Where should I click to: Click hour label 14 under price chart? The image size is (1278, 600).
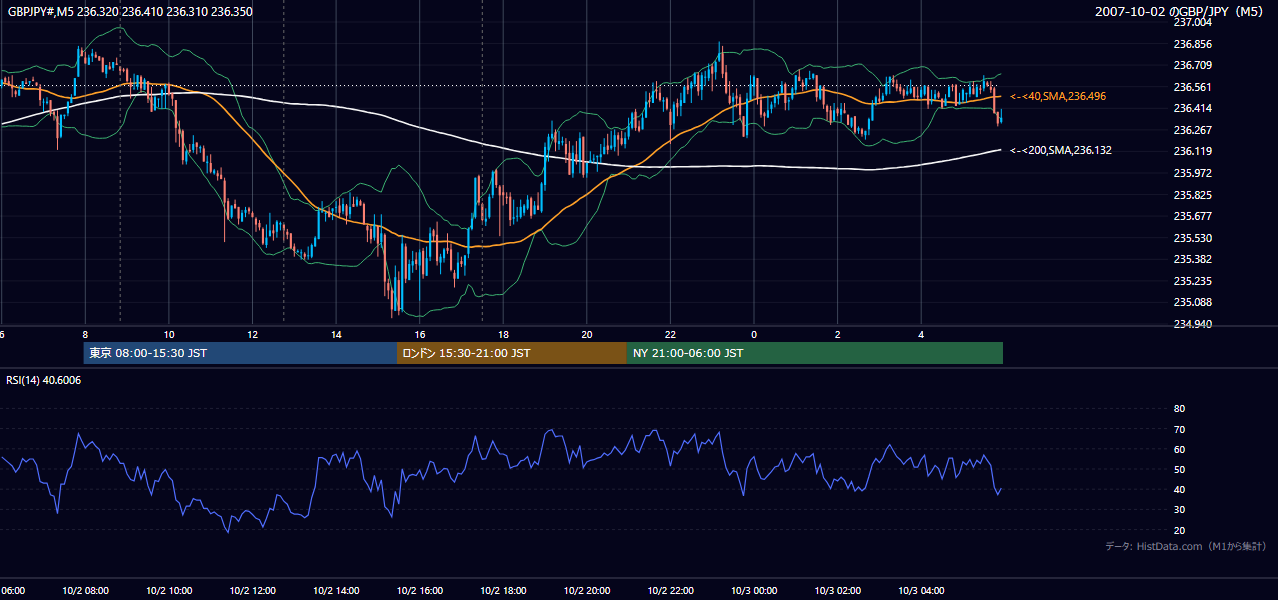(336, 335)
